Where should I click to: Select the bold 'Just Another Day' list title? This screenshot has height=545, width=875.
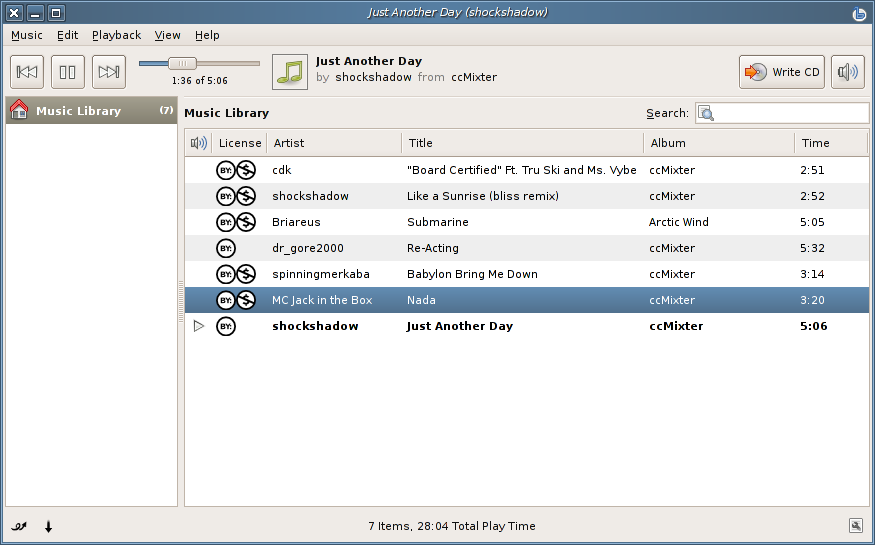click(459, 326)
